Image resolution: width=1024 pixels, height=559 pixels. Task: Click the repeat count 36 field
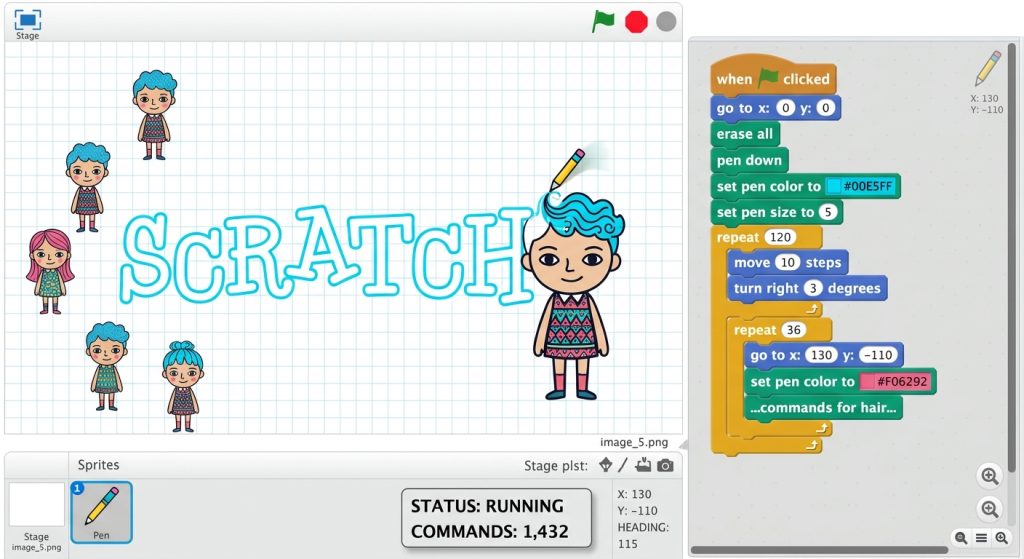pyautogui.click(x=793, y=330)
